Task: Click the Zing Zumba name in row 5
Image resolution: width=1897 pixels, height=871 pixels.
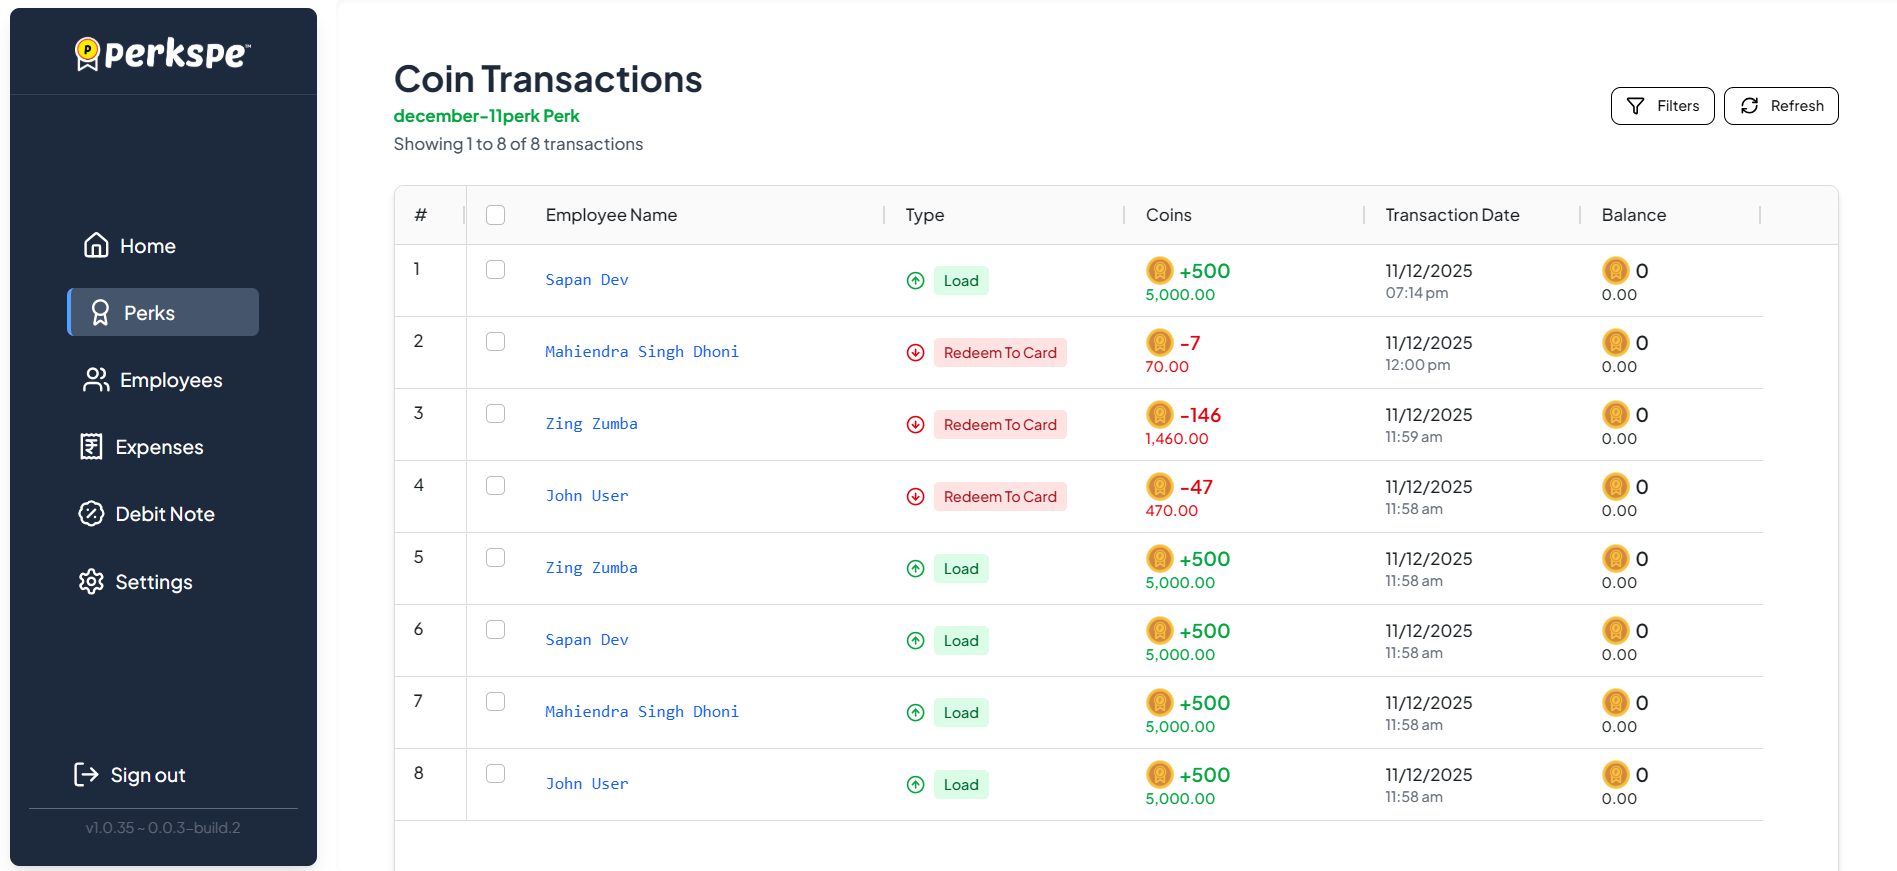Action: [x=591, y=568]
